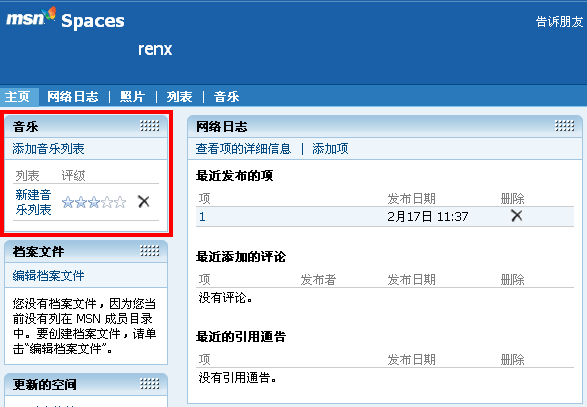The width and height of the screenshot is (587, 407).
Task: Click the MSN Spaces logo
Action: 65,18
